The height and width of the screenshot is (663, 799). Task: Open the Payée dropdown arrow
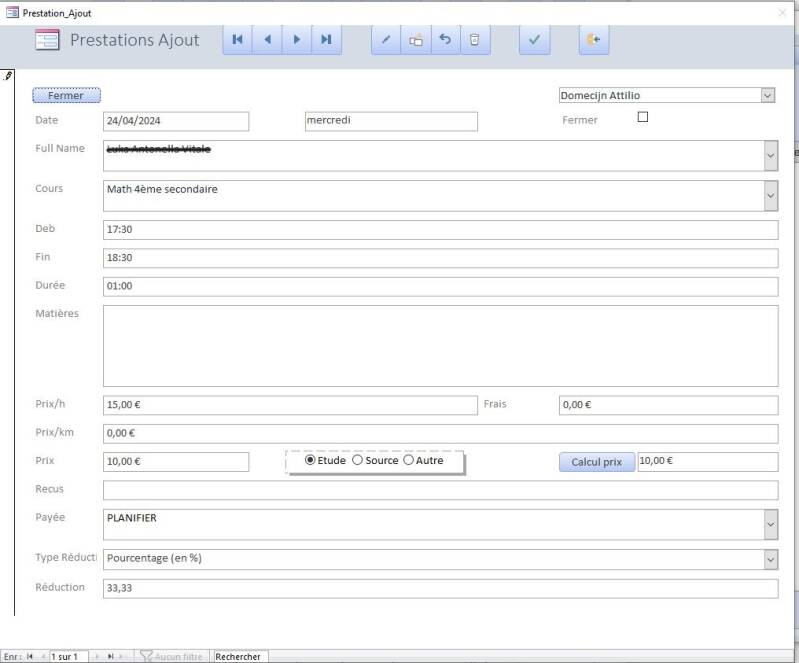click(770, 524)
